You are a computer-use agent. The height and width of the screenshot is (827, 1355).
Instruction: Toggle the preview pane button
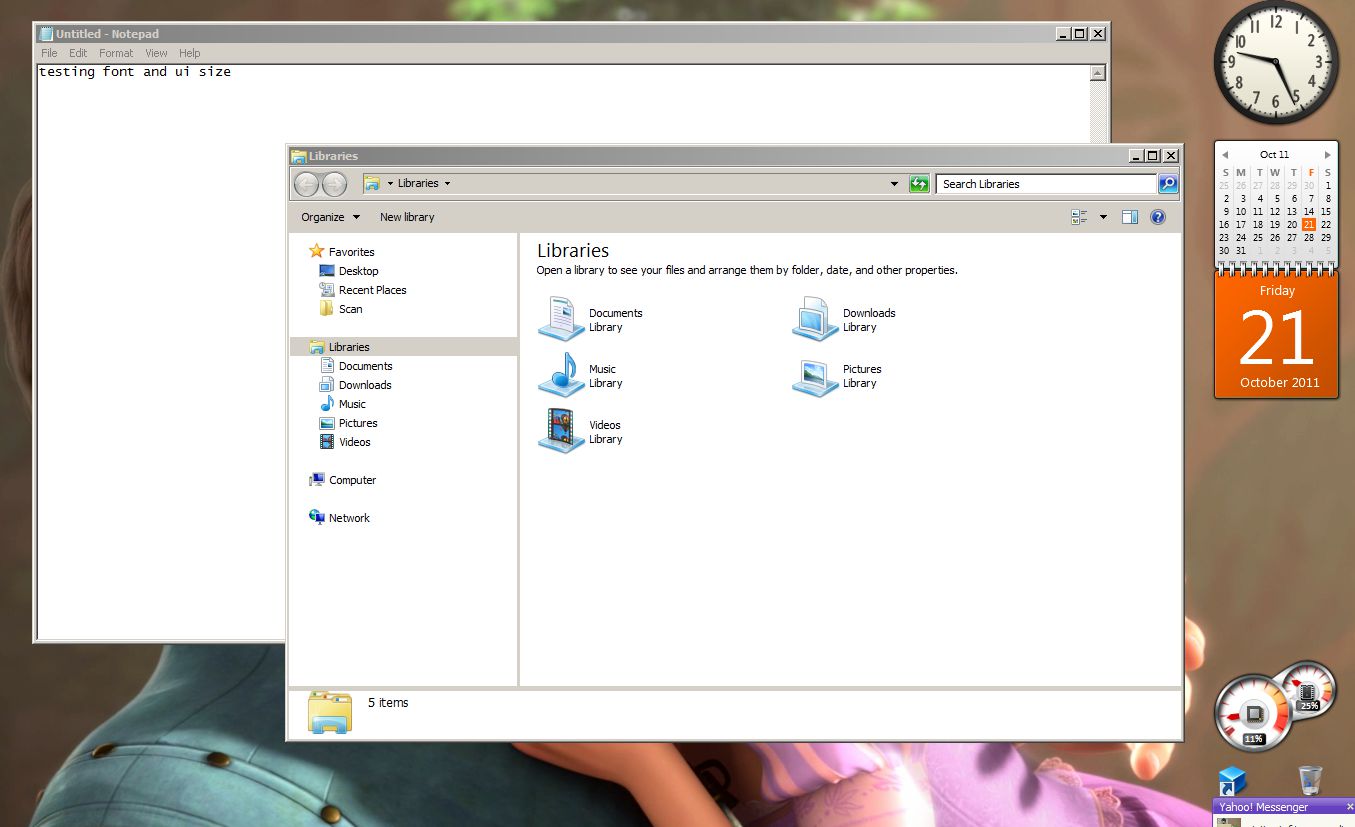pos(1130,217)
